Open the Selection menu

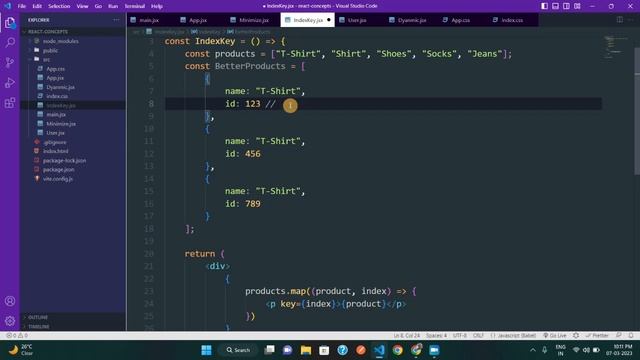(59, 6)
